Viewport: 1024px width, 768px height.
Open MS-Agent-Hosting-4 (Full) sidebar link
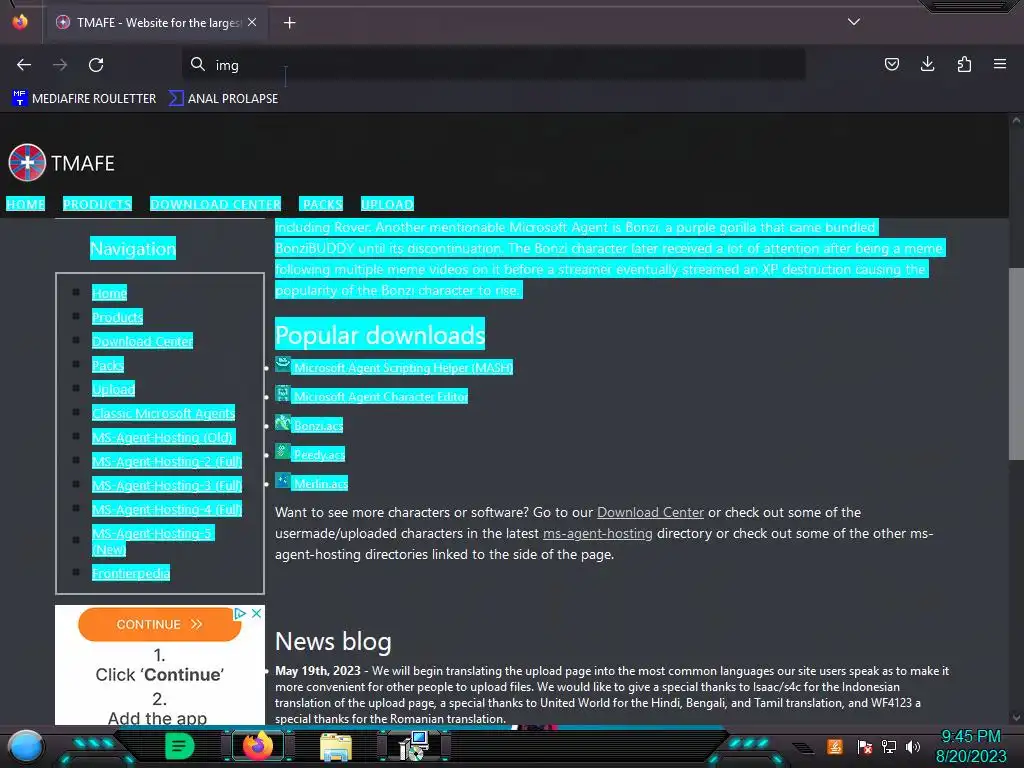pyautogui.click(x=167, y=510)
